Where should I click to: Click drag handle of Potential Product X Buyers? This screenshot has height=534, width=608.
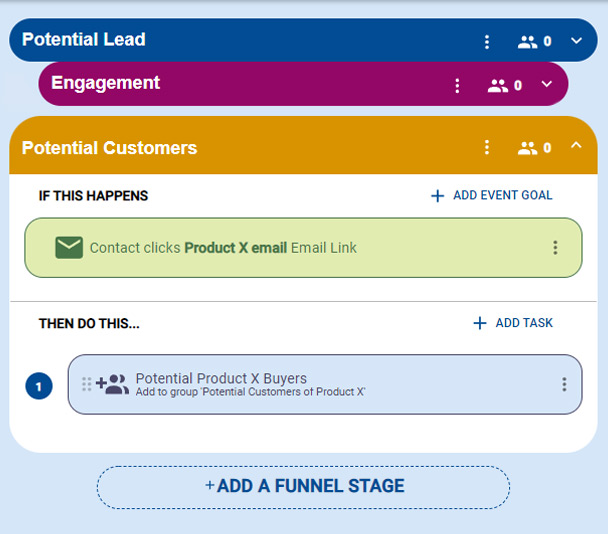coord(87,384)
